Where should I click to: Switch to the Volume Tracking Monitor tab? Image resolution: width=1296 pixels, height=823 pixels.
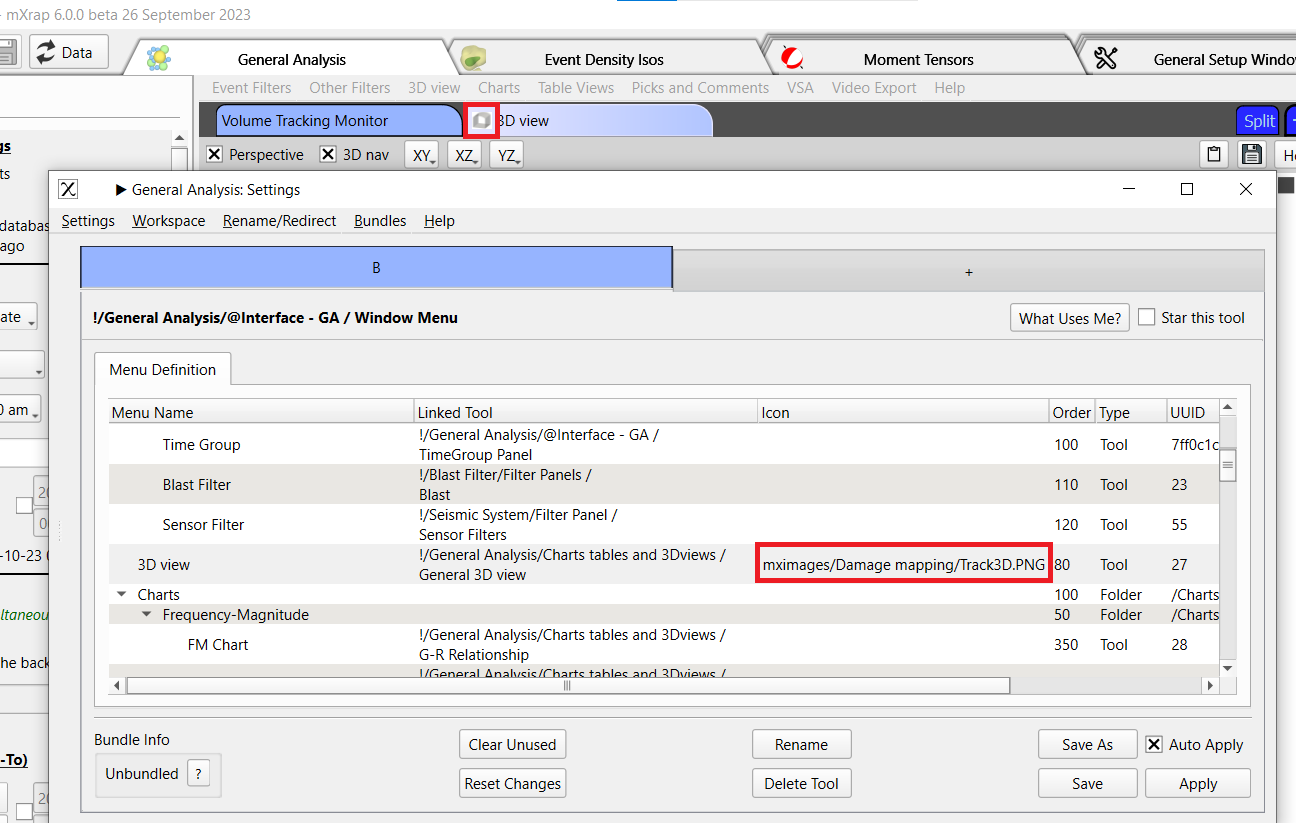(x=305, y=120)
